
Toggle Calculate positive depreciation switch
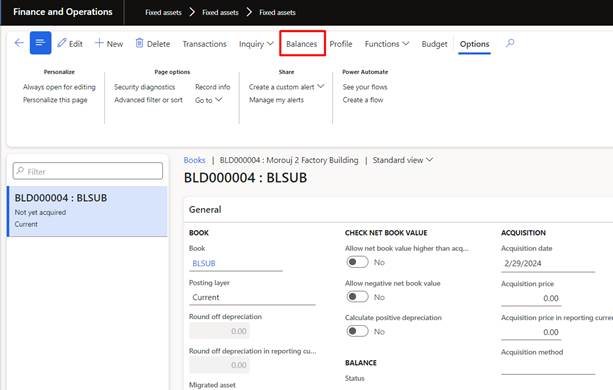pos(357,331)
